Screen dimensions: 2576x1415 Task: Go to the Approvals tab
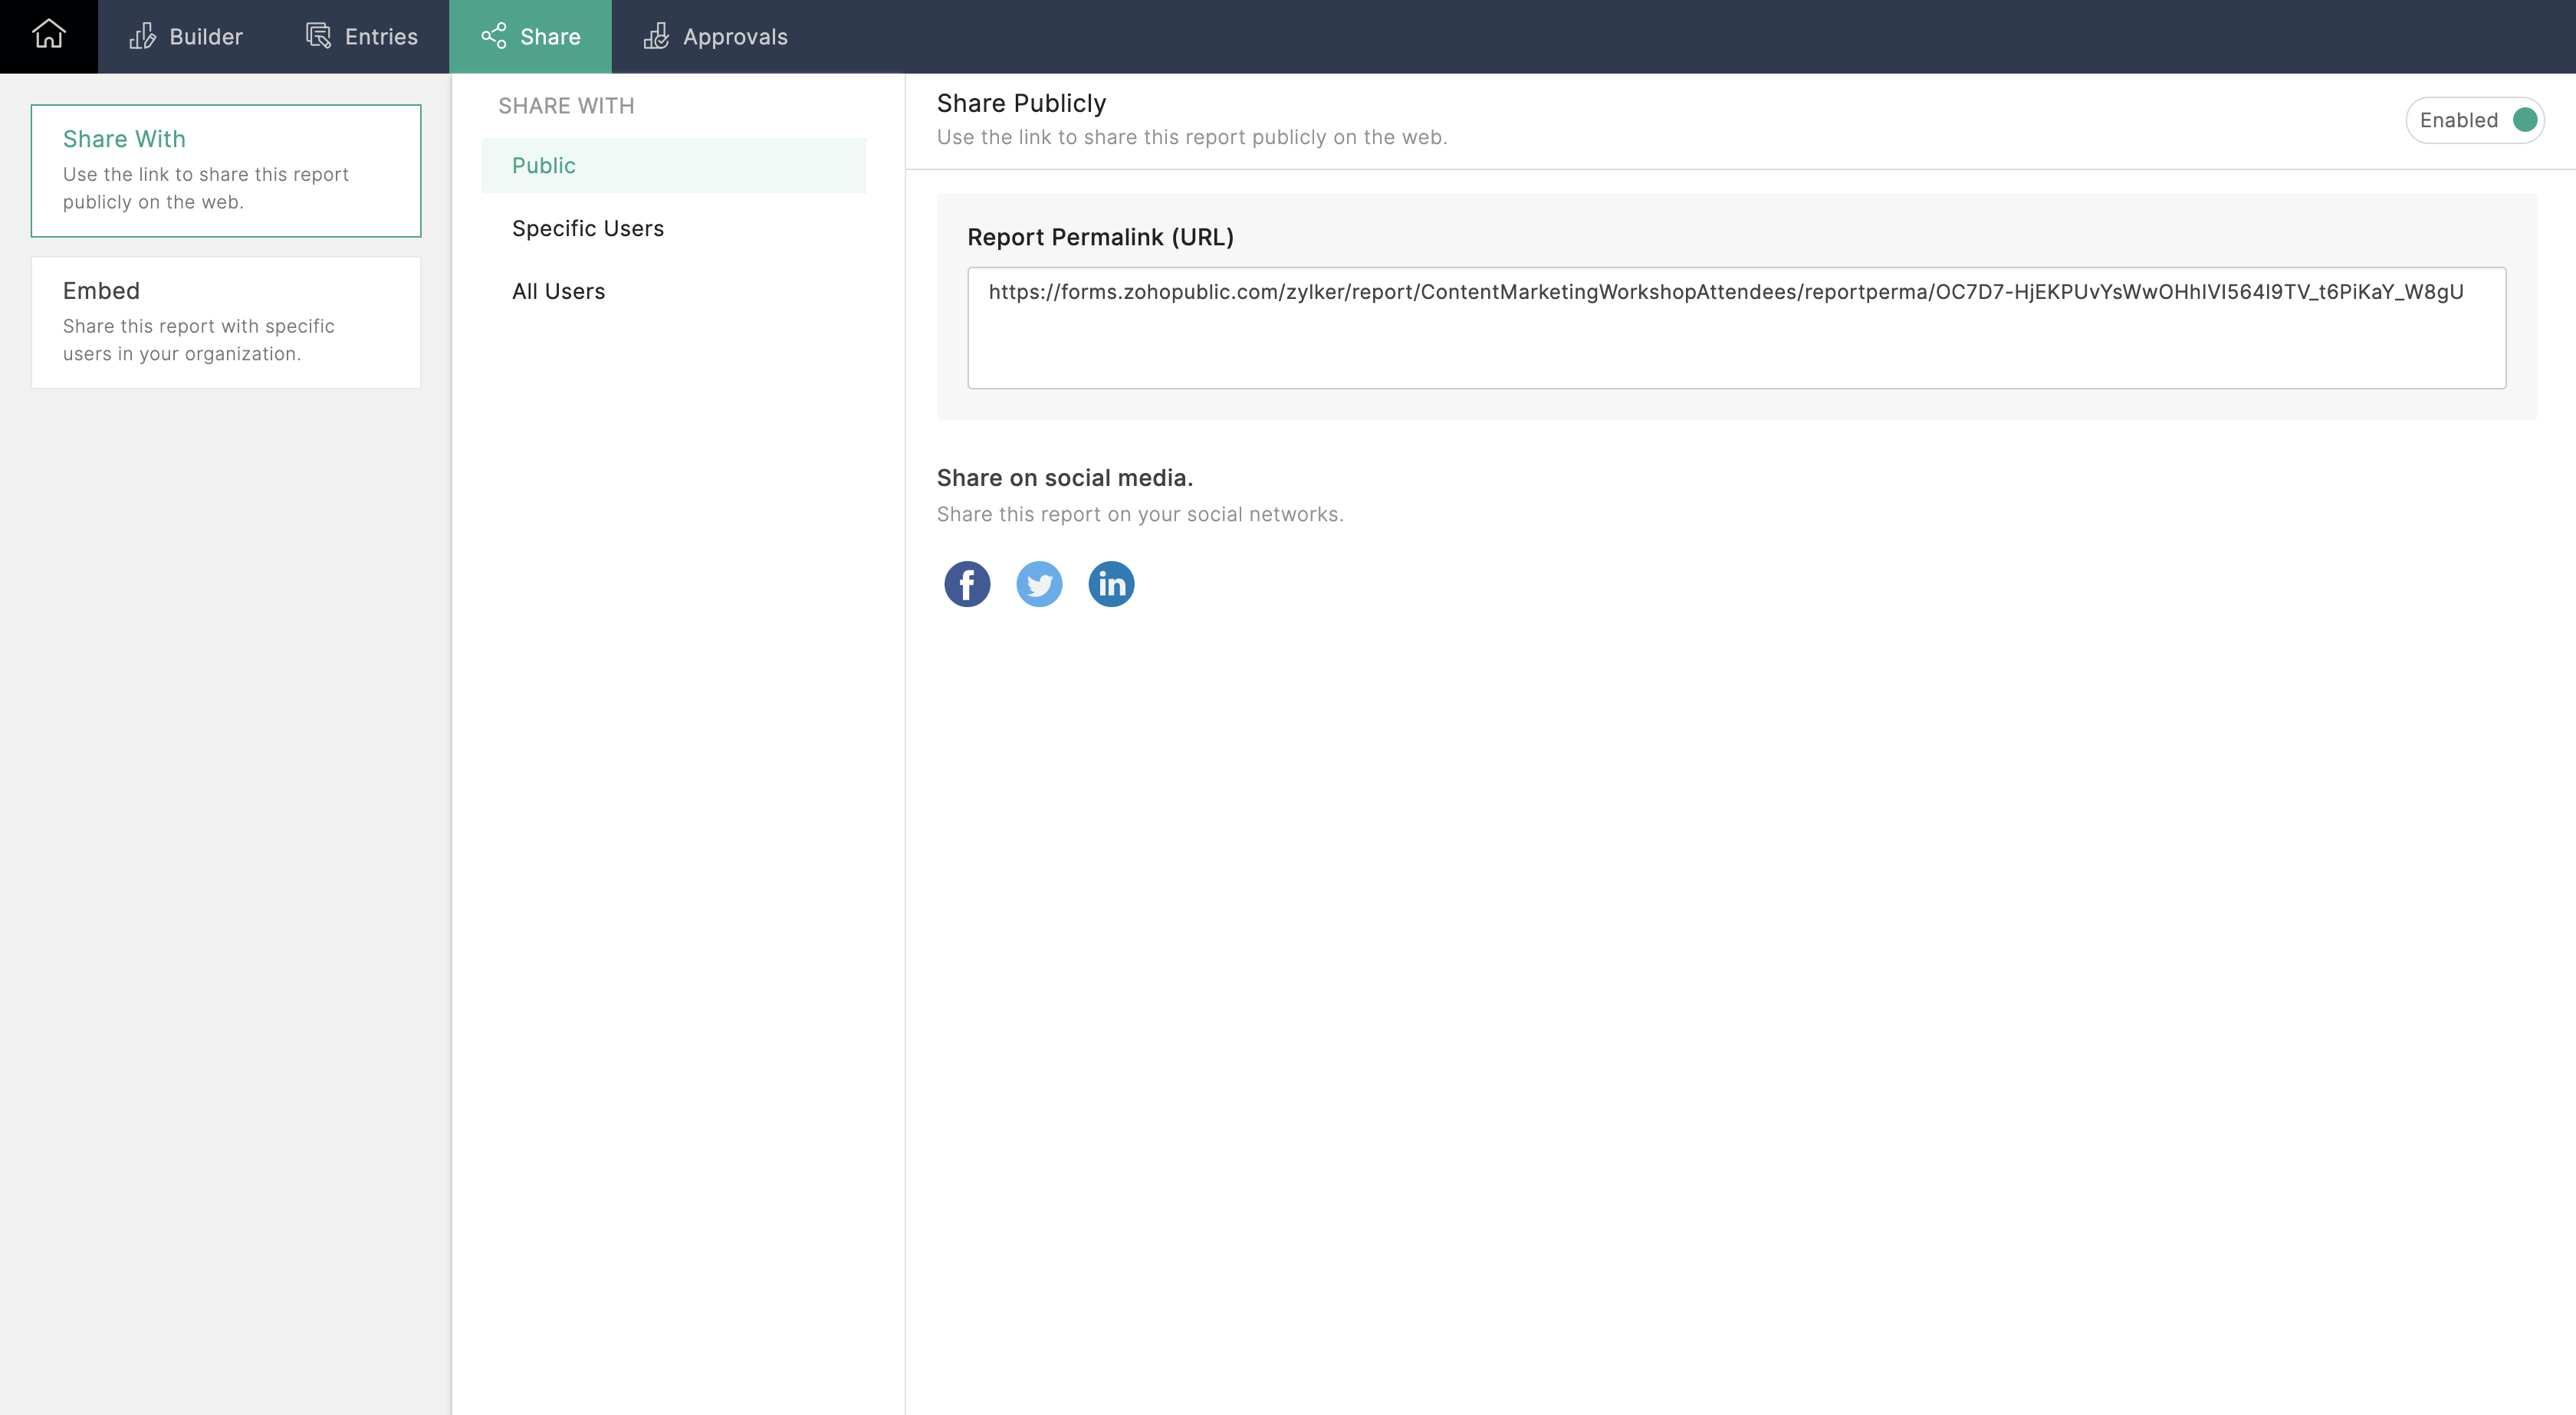tap(734, 36)
